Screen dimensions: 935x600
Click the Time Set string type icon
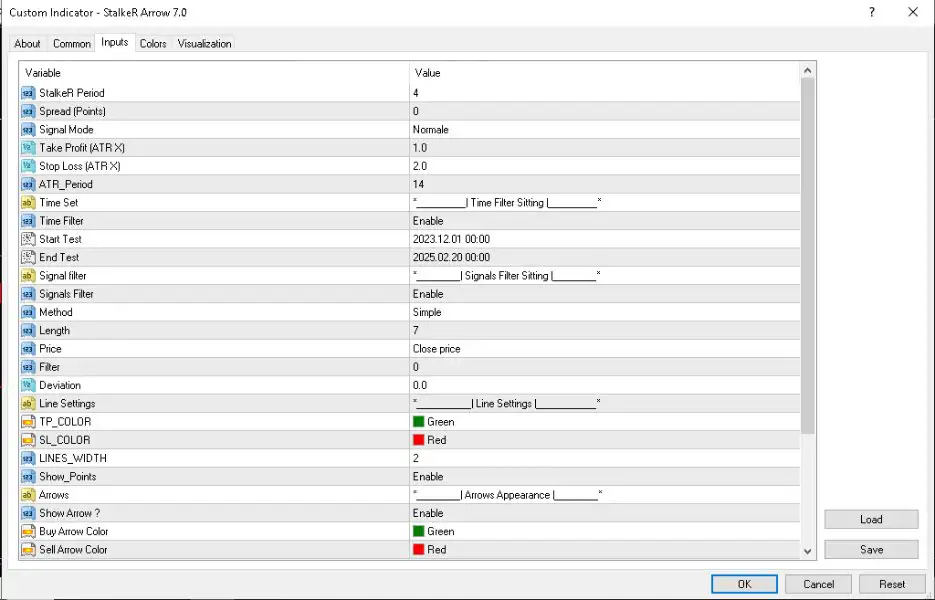point(28,203)
